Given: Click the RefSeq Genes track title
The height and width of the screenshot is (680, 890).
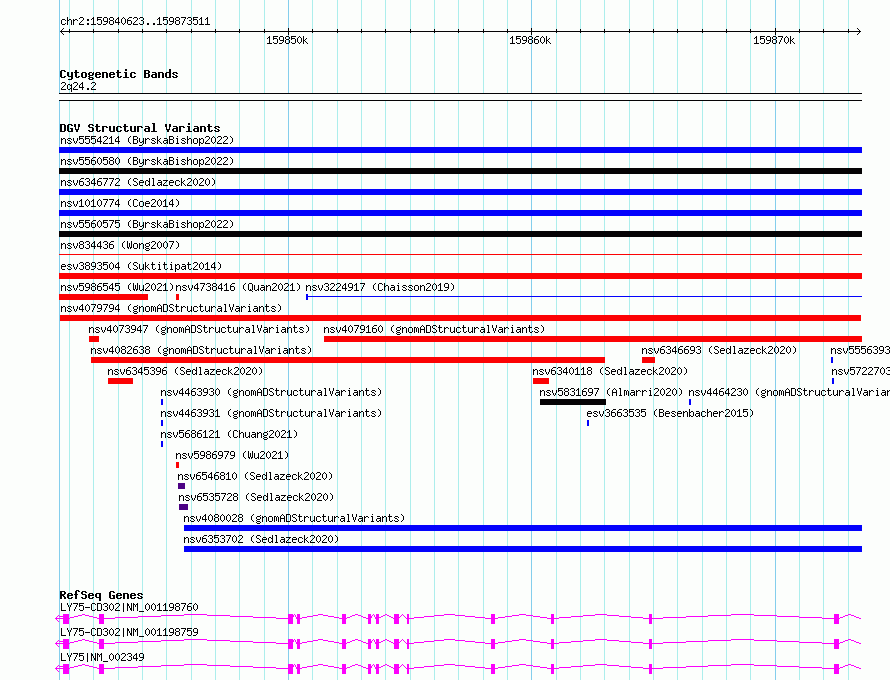Looking at the screenshot, I should 101,595.
